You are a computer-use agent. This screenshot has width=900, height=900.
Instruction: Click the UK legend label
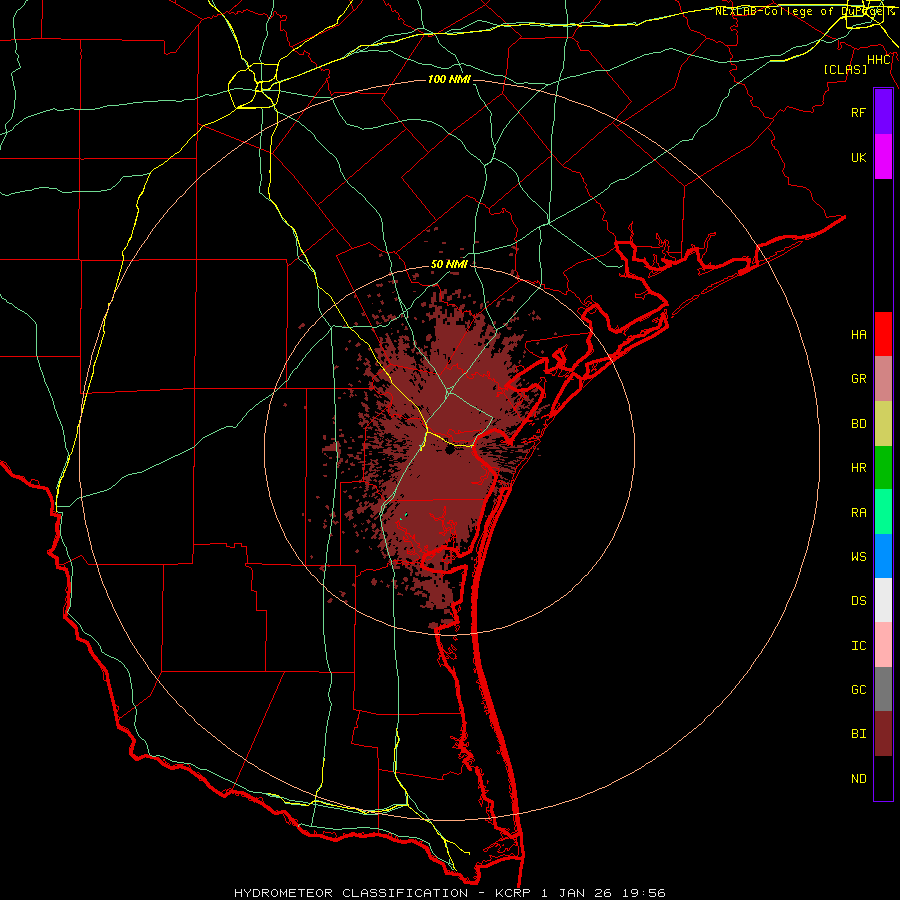point(858,157)
